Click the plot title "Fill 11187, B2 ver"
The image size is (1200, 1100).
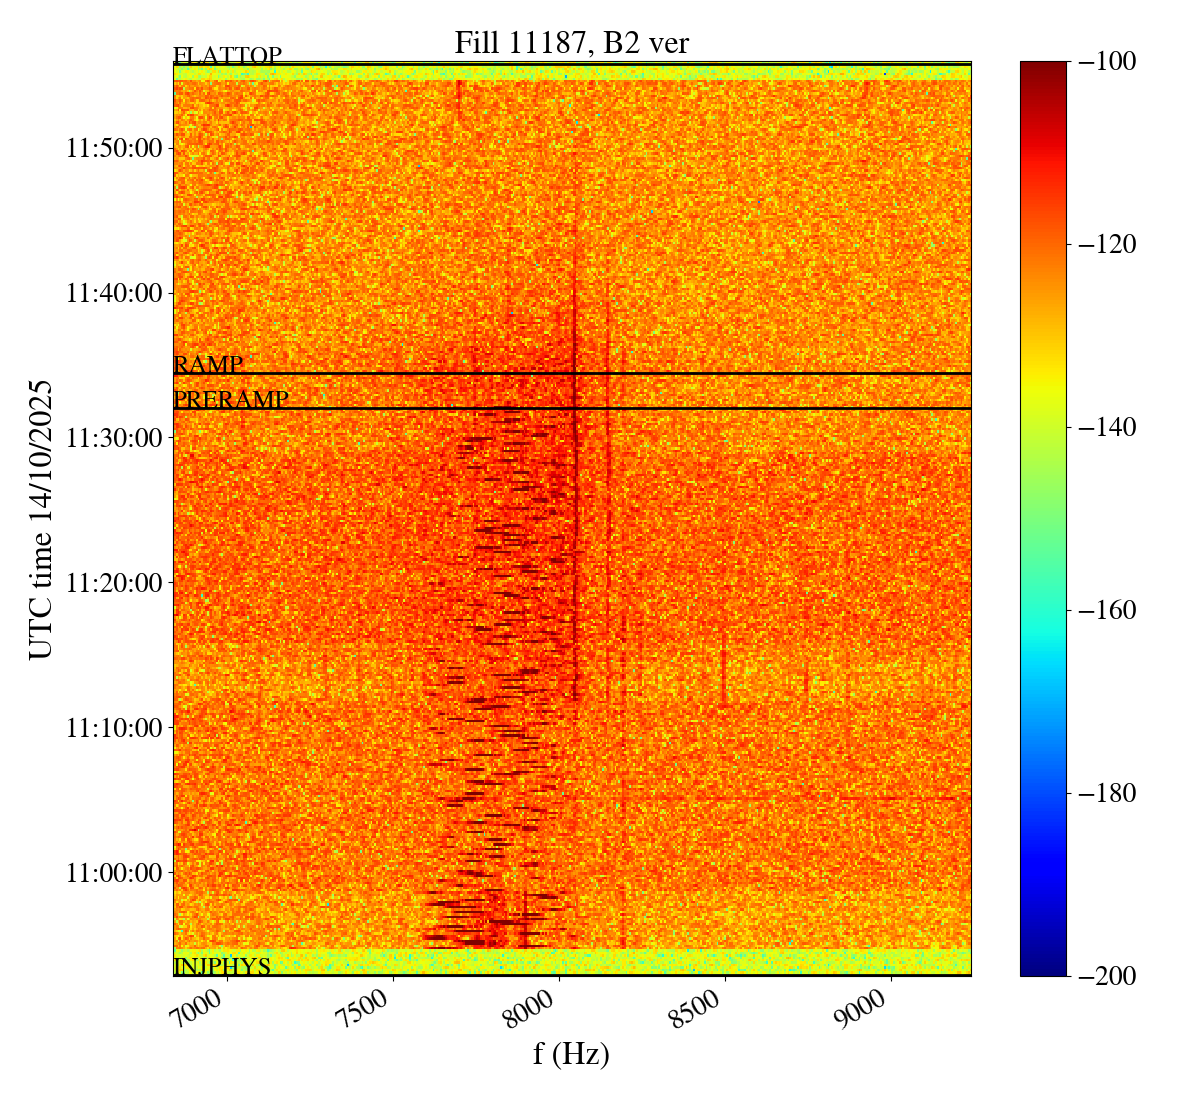(x=571, y=43)
